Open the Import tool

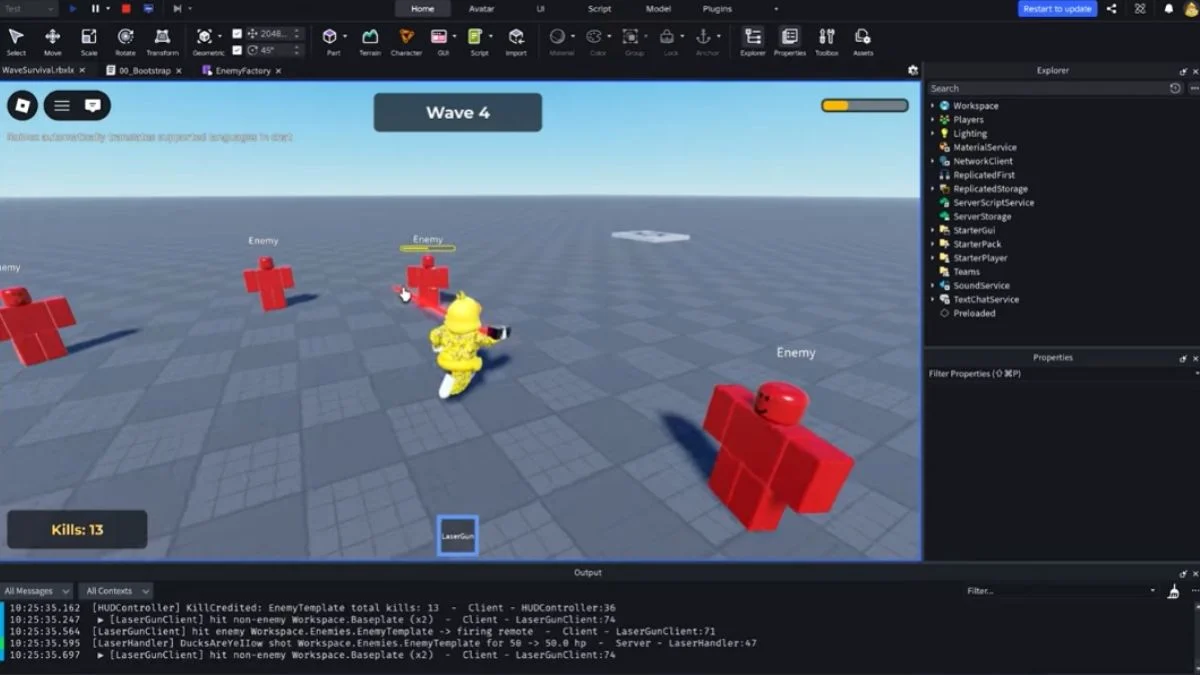516,41
